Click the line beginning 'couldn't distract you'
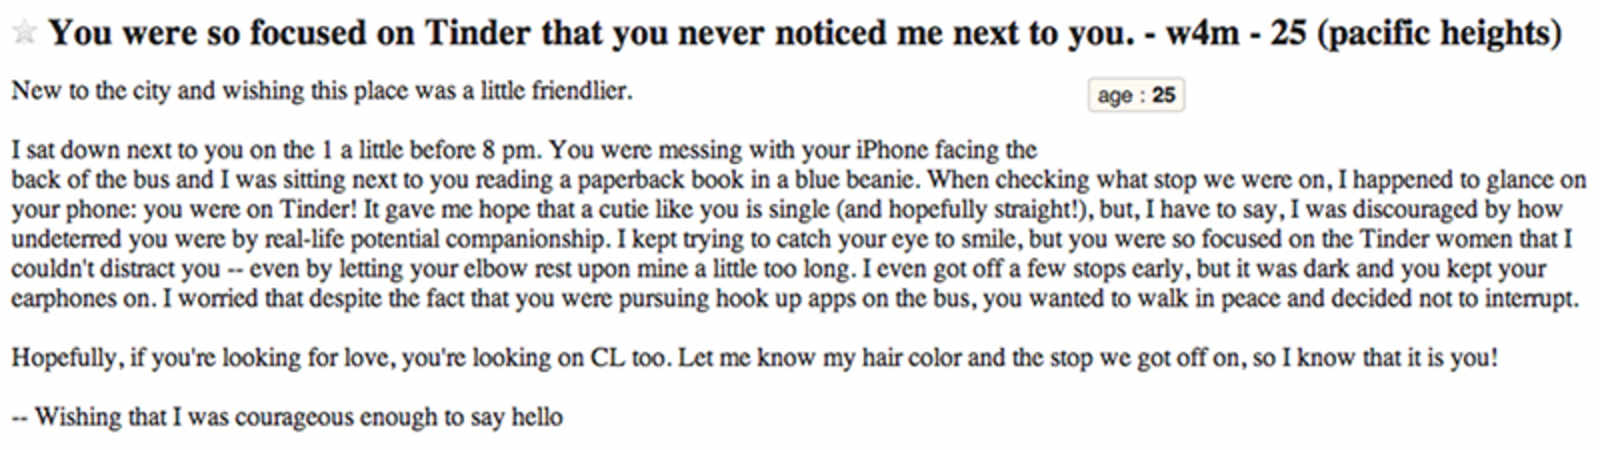 (779, 270)
